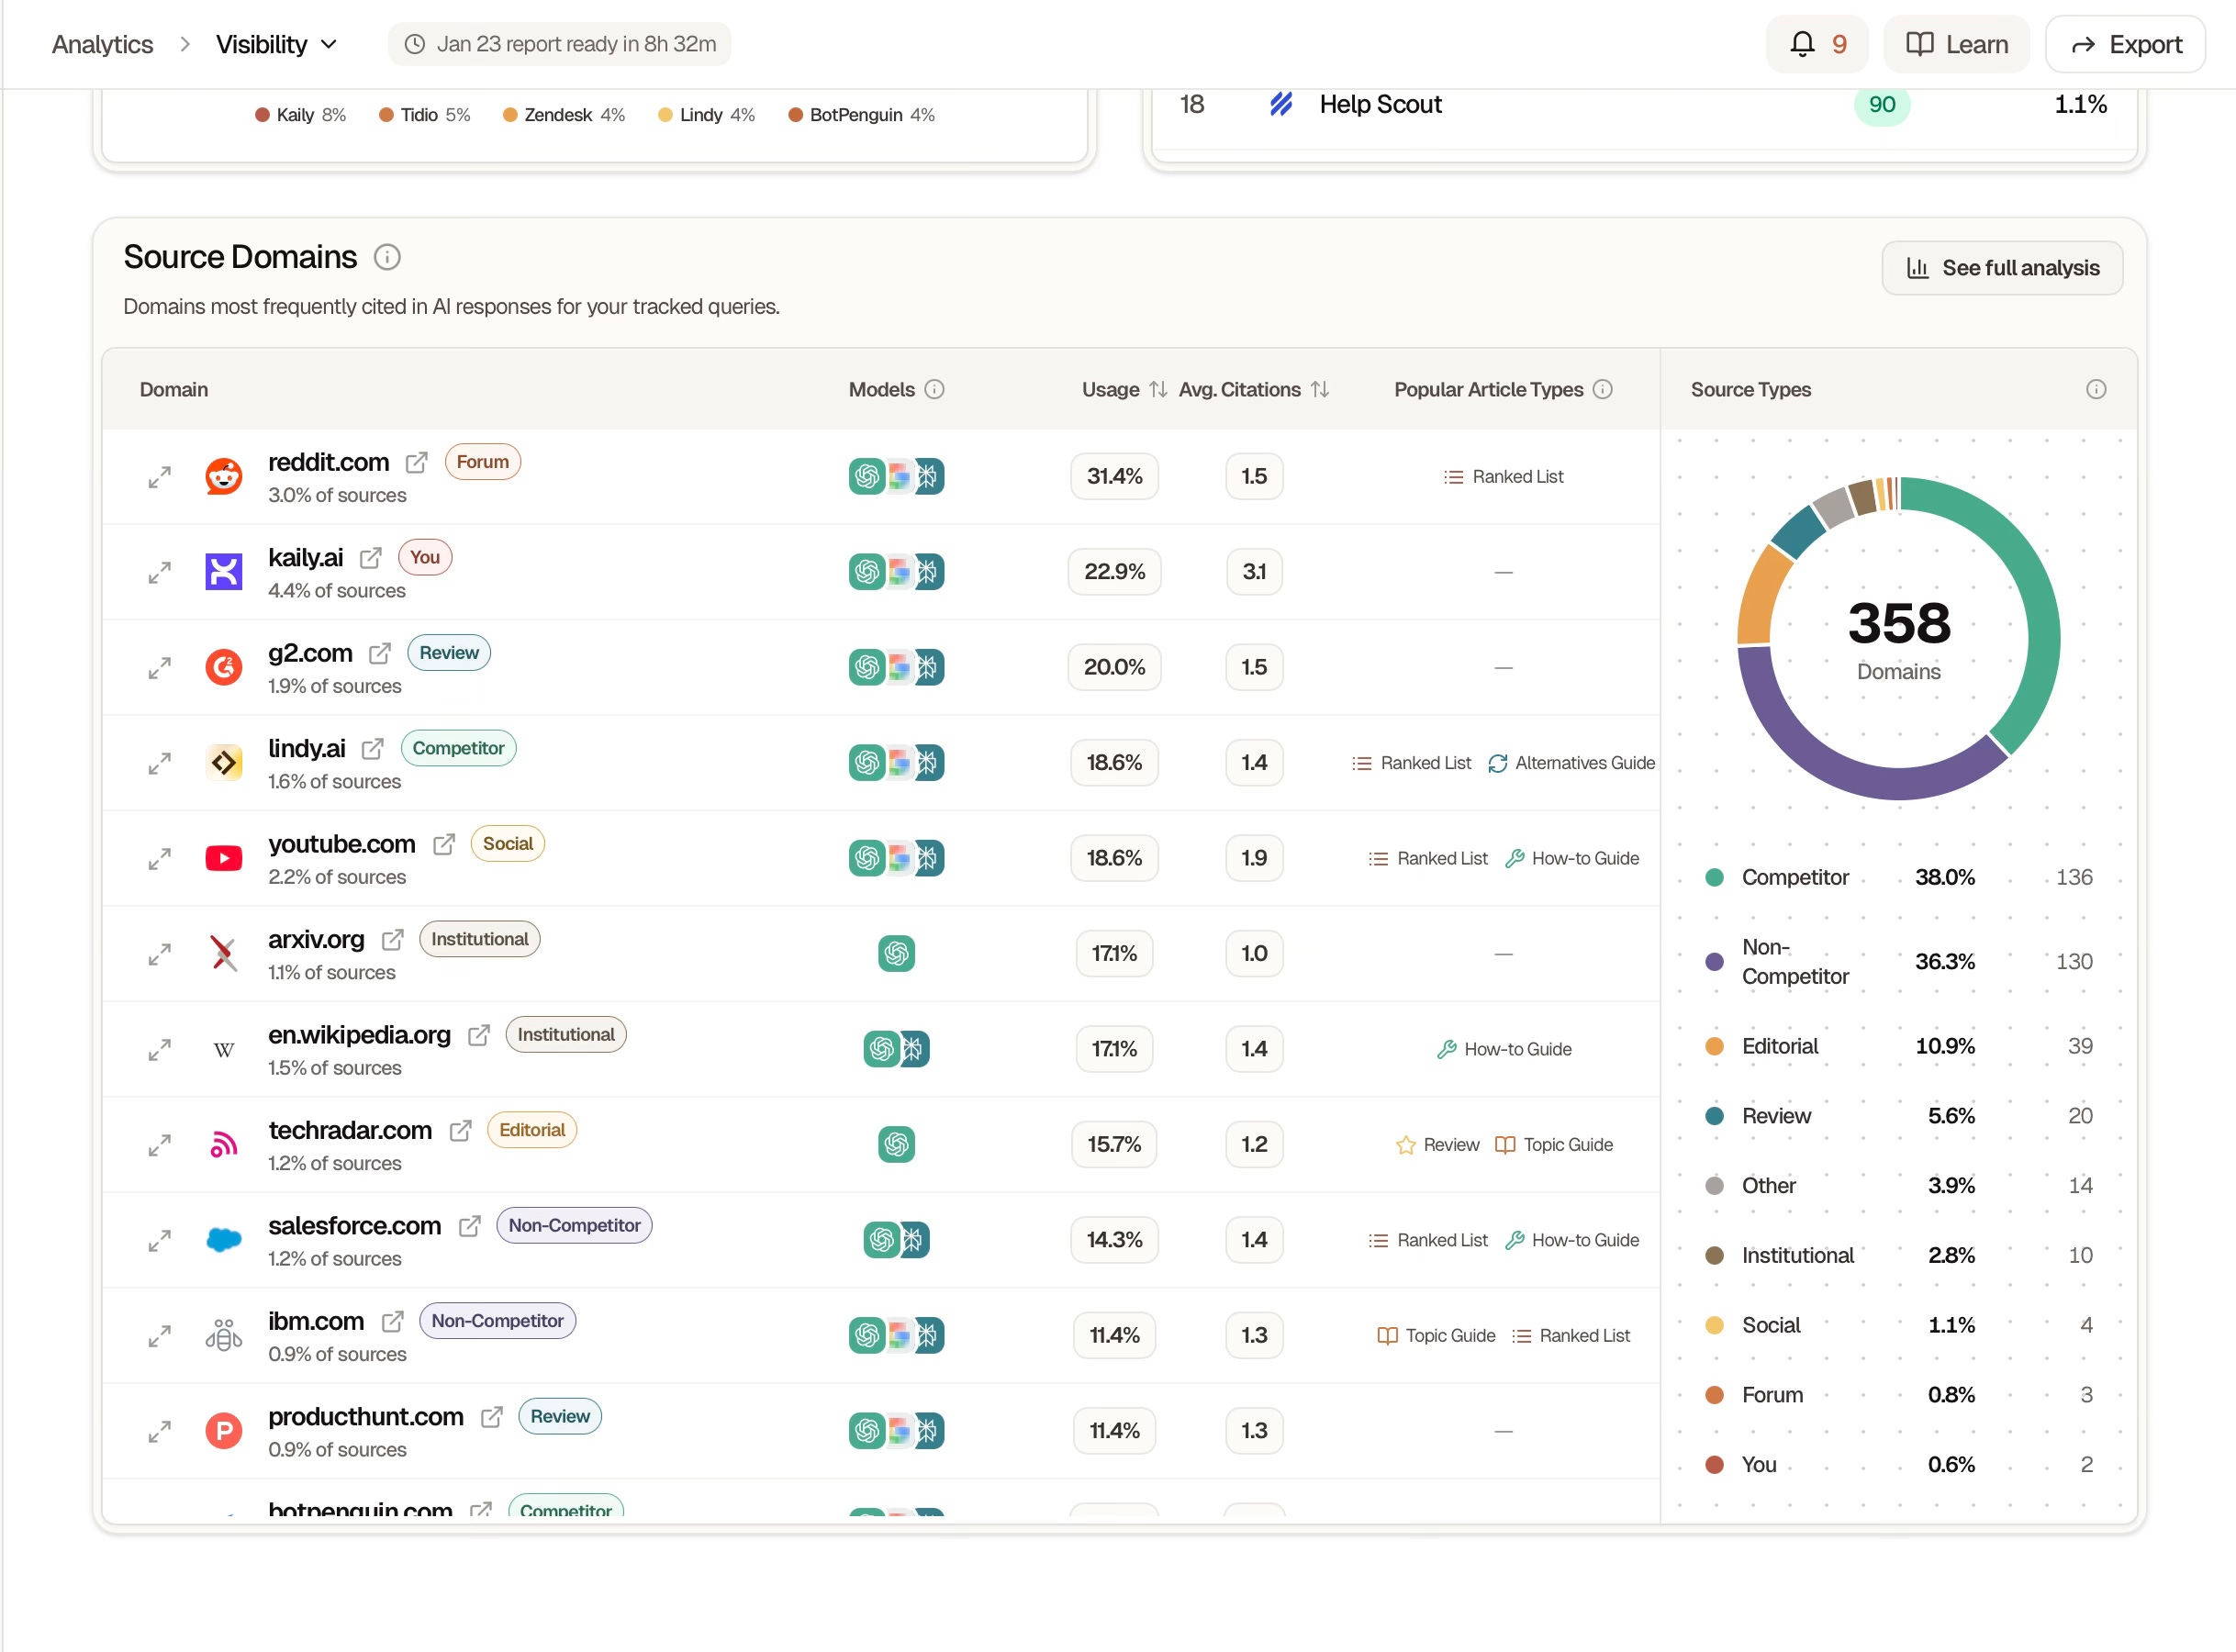
Task: Open notifications bell icon
Action: [1801, 44]
